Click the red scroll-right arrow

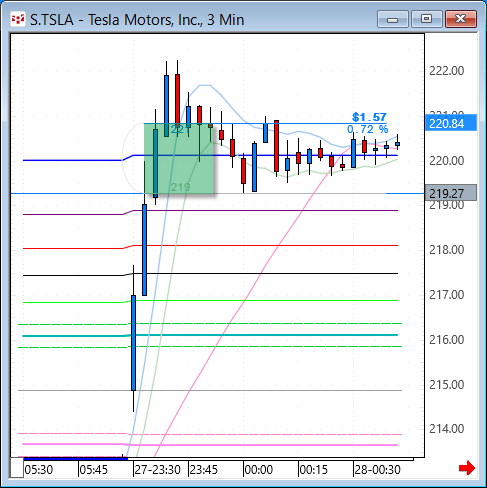[x=467, y=468]
